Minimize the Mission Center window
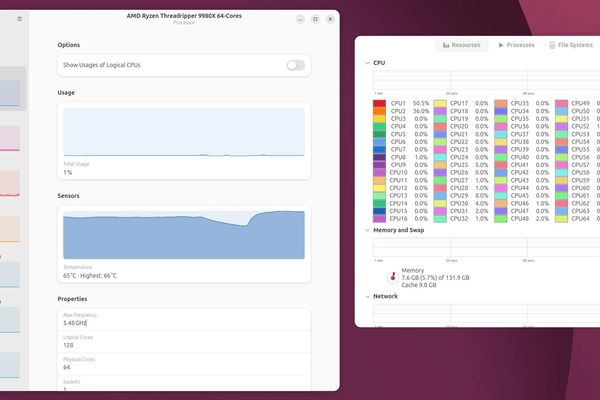 [x=300, y=19]
